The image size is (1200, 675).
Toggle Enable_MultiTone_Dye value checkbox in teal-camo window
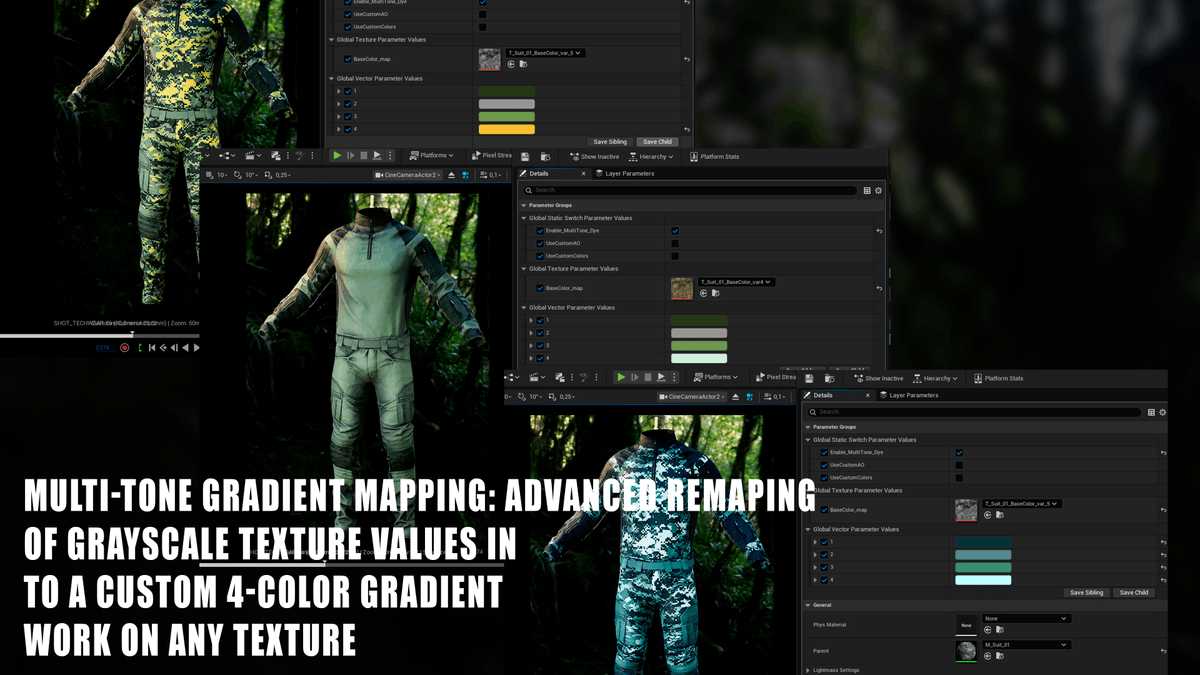click(959, 453)
